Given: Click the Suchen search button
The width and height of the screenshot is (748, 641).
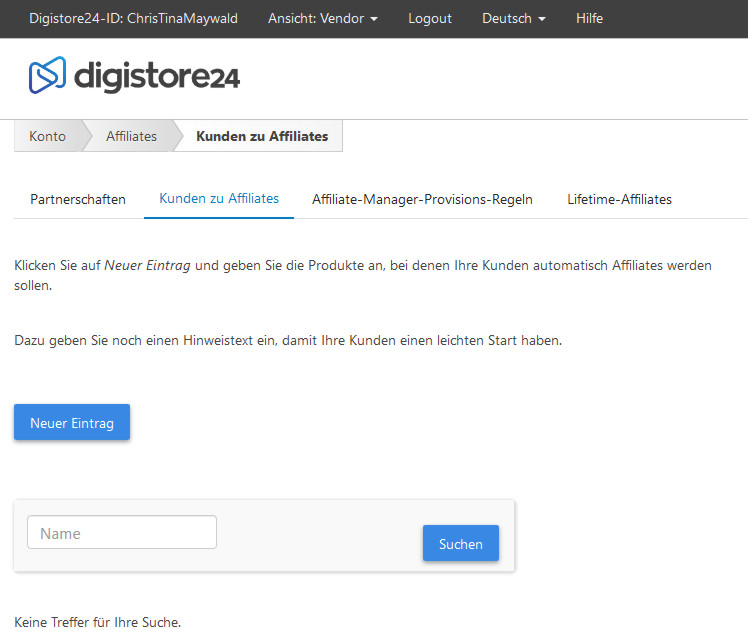Looking at the screenshot, I should 460,544.
